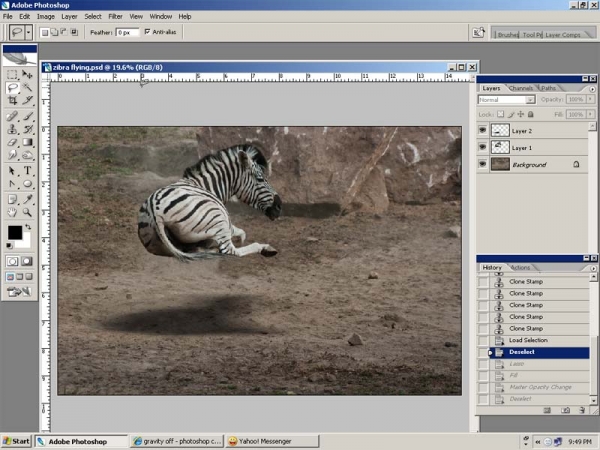The height and width of the screenshot is (450, 600).
Task: Open the Image menu
Action: pos(46,16)
